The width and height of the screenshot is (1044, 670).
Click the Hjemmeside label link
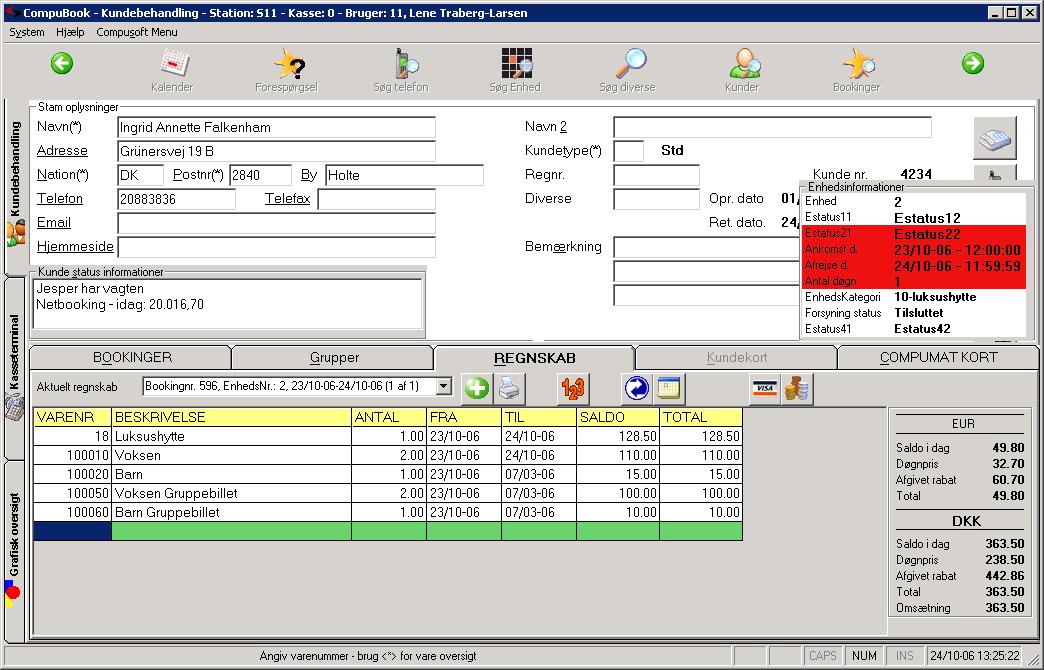click(75, 246)
